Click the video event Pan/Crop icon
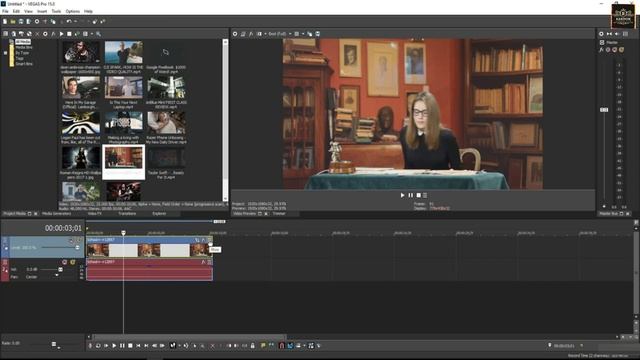Screen dimensions: 640x360 (x=197, y=240)
